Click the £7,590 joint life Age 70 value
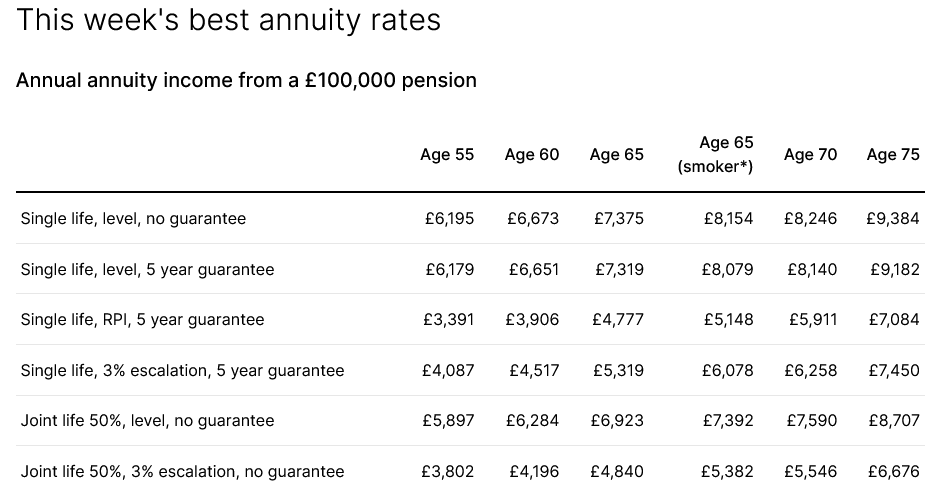Viewport: 939px width, 495px height. click(811, 421)
